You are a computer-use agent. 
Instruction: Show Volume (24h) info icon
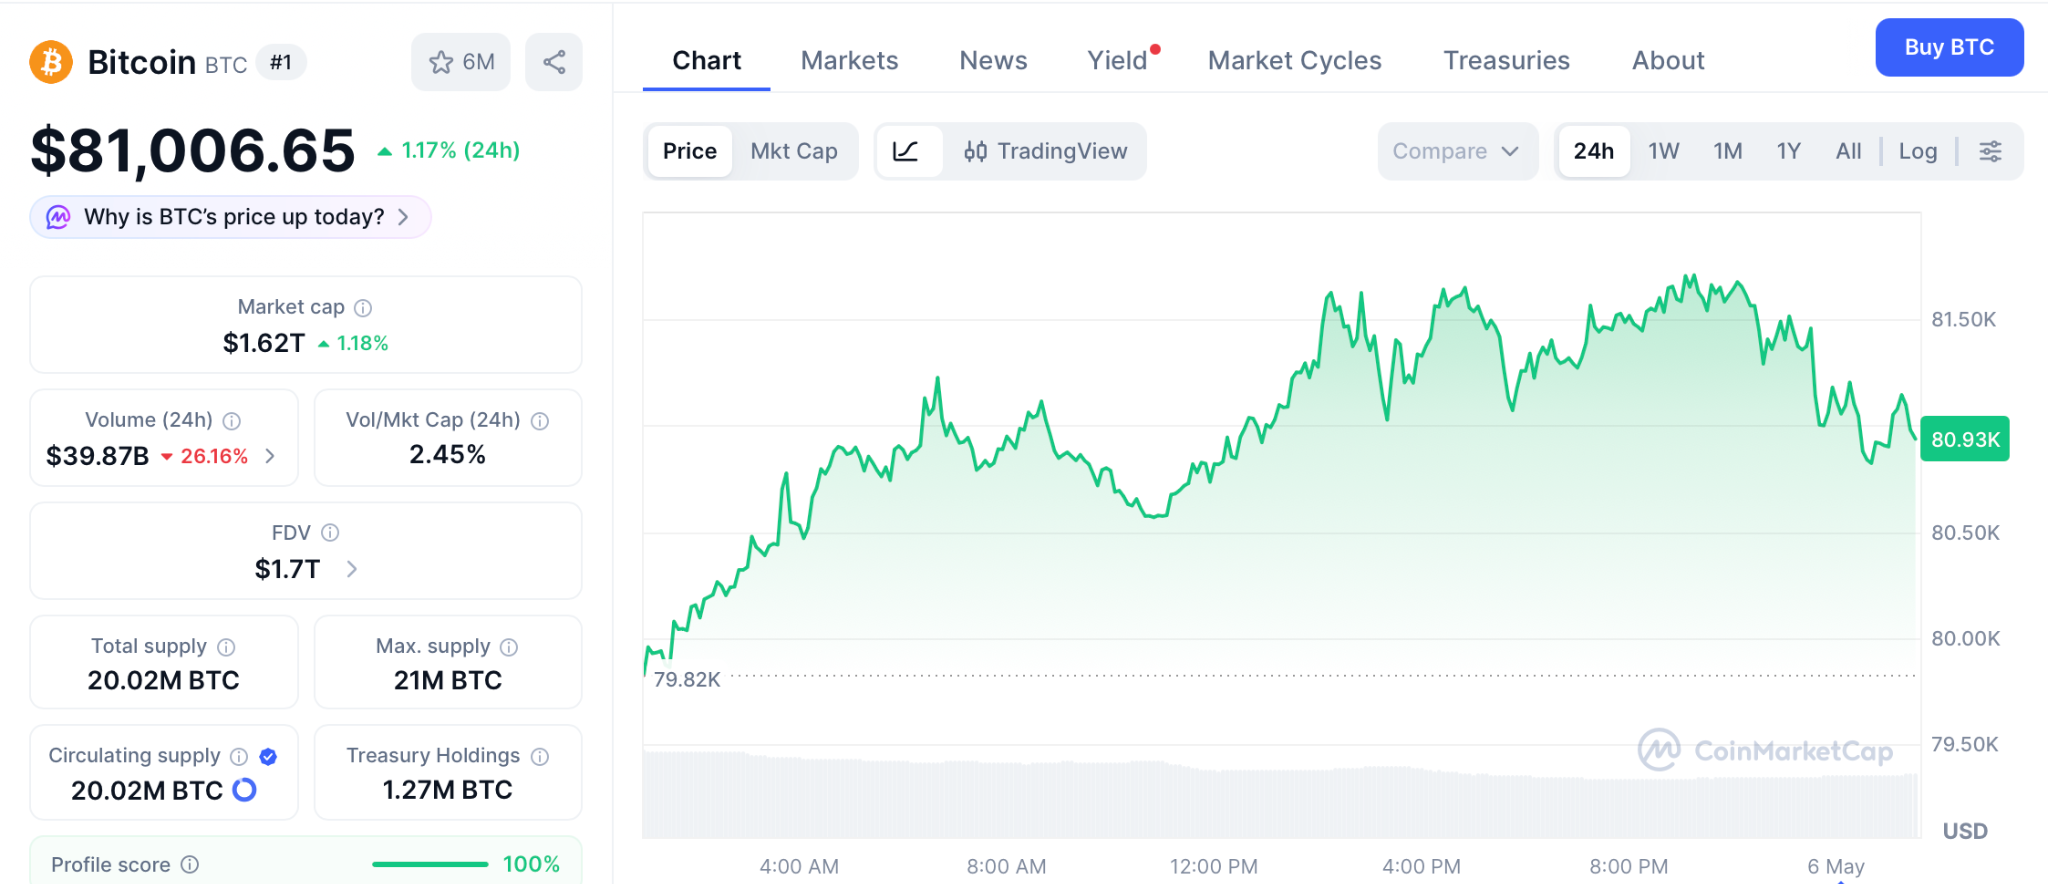(232, 421)
